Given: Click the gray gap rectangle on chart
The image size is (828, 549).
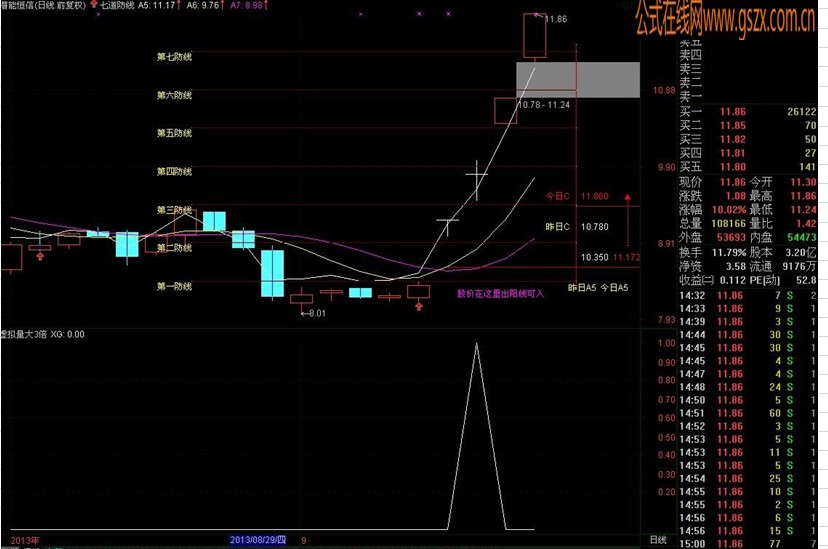Looking at the screenshot, I should (x=578, y=80).
